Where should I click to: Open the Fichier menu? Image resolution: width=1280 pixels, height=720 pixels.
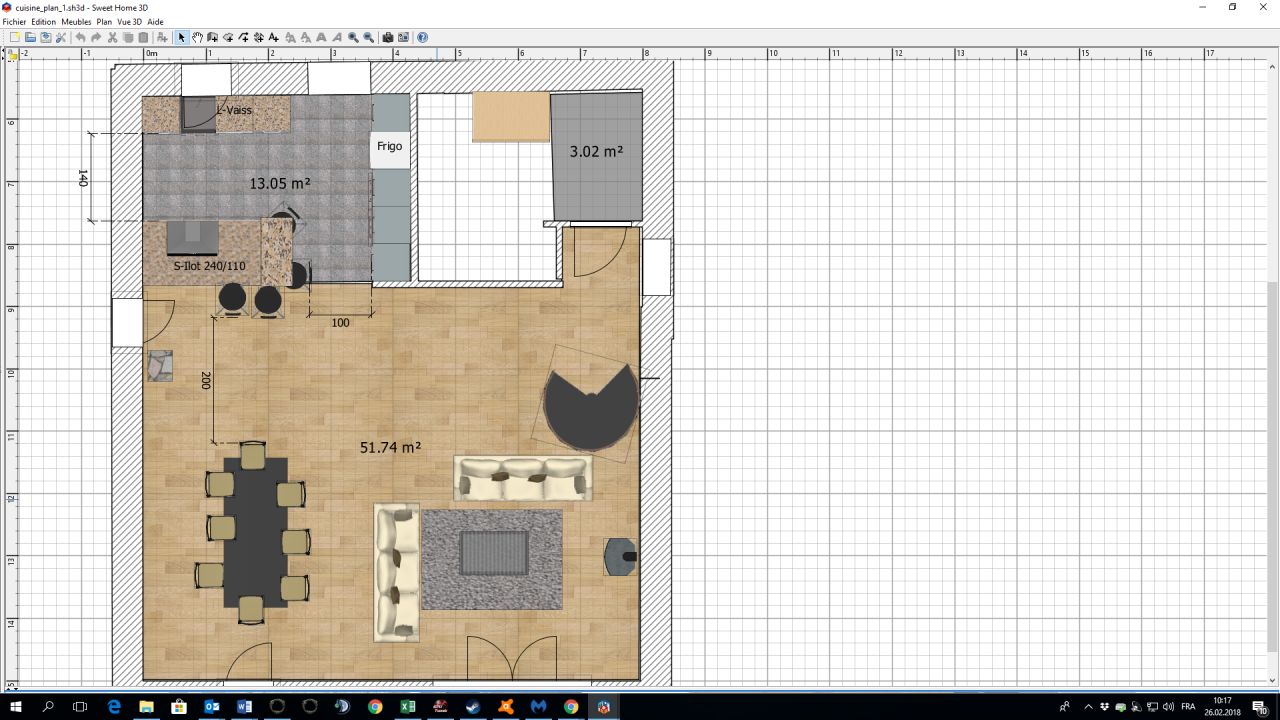(x=14, y=21)
